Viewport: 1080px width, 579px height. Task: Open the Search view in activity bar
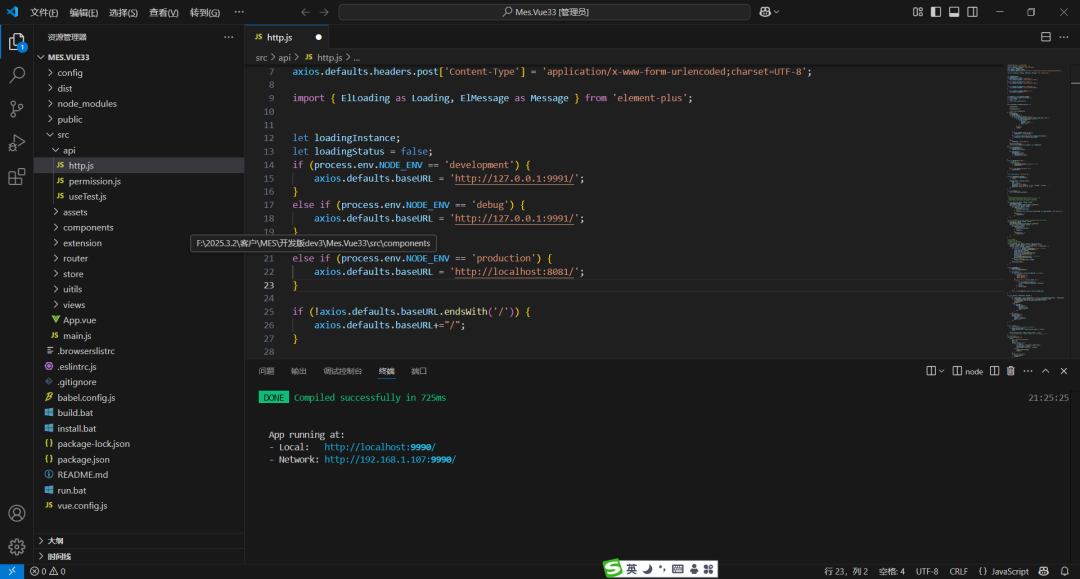[x=17, y=75]
